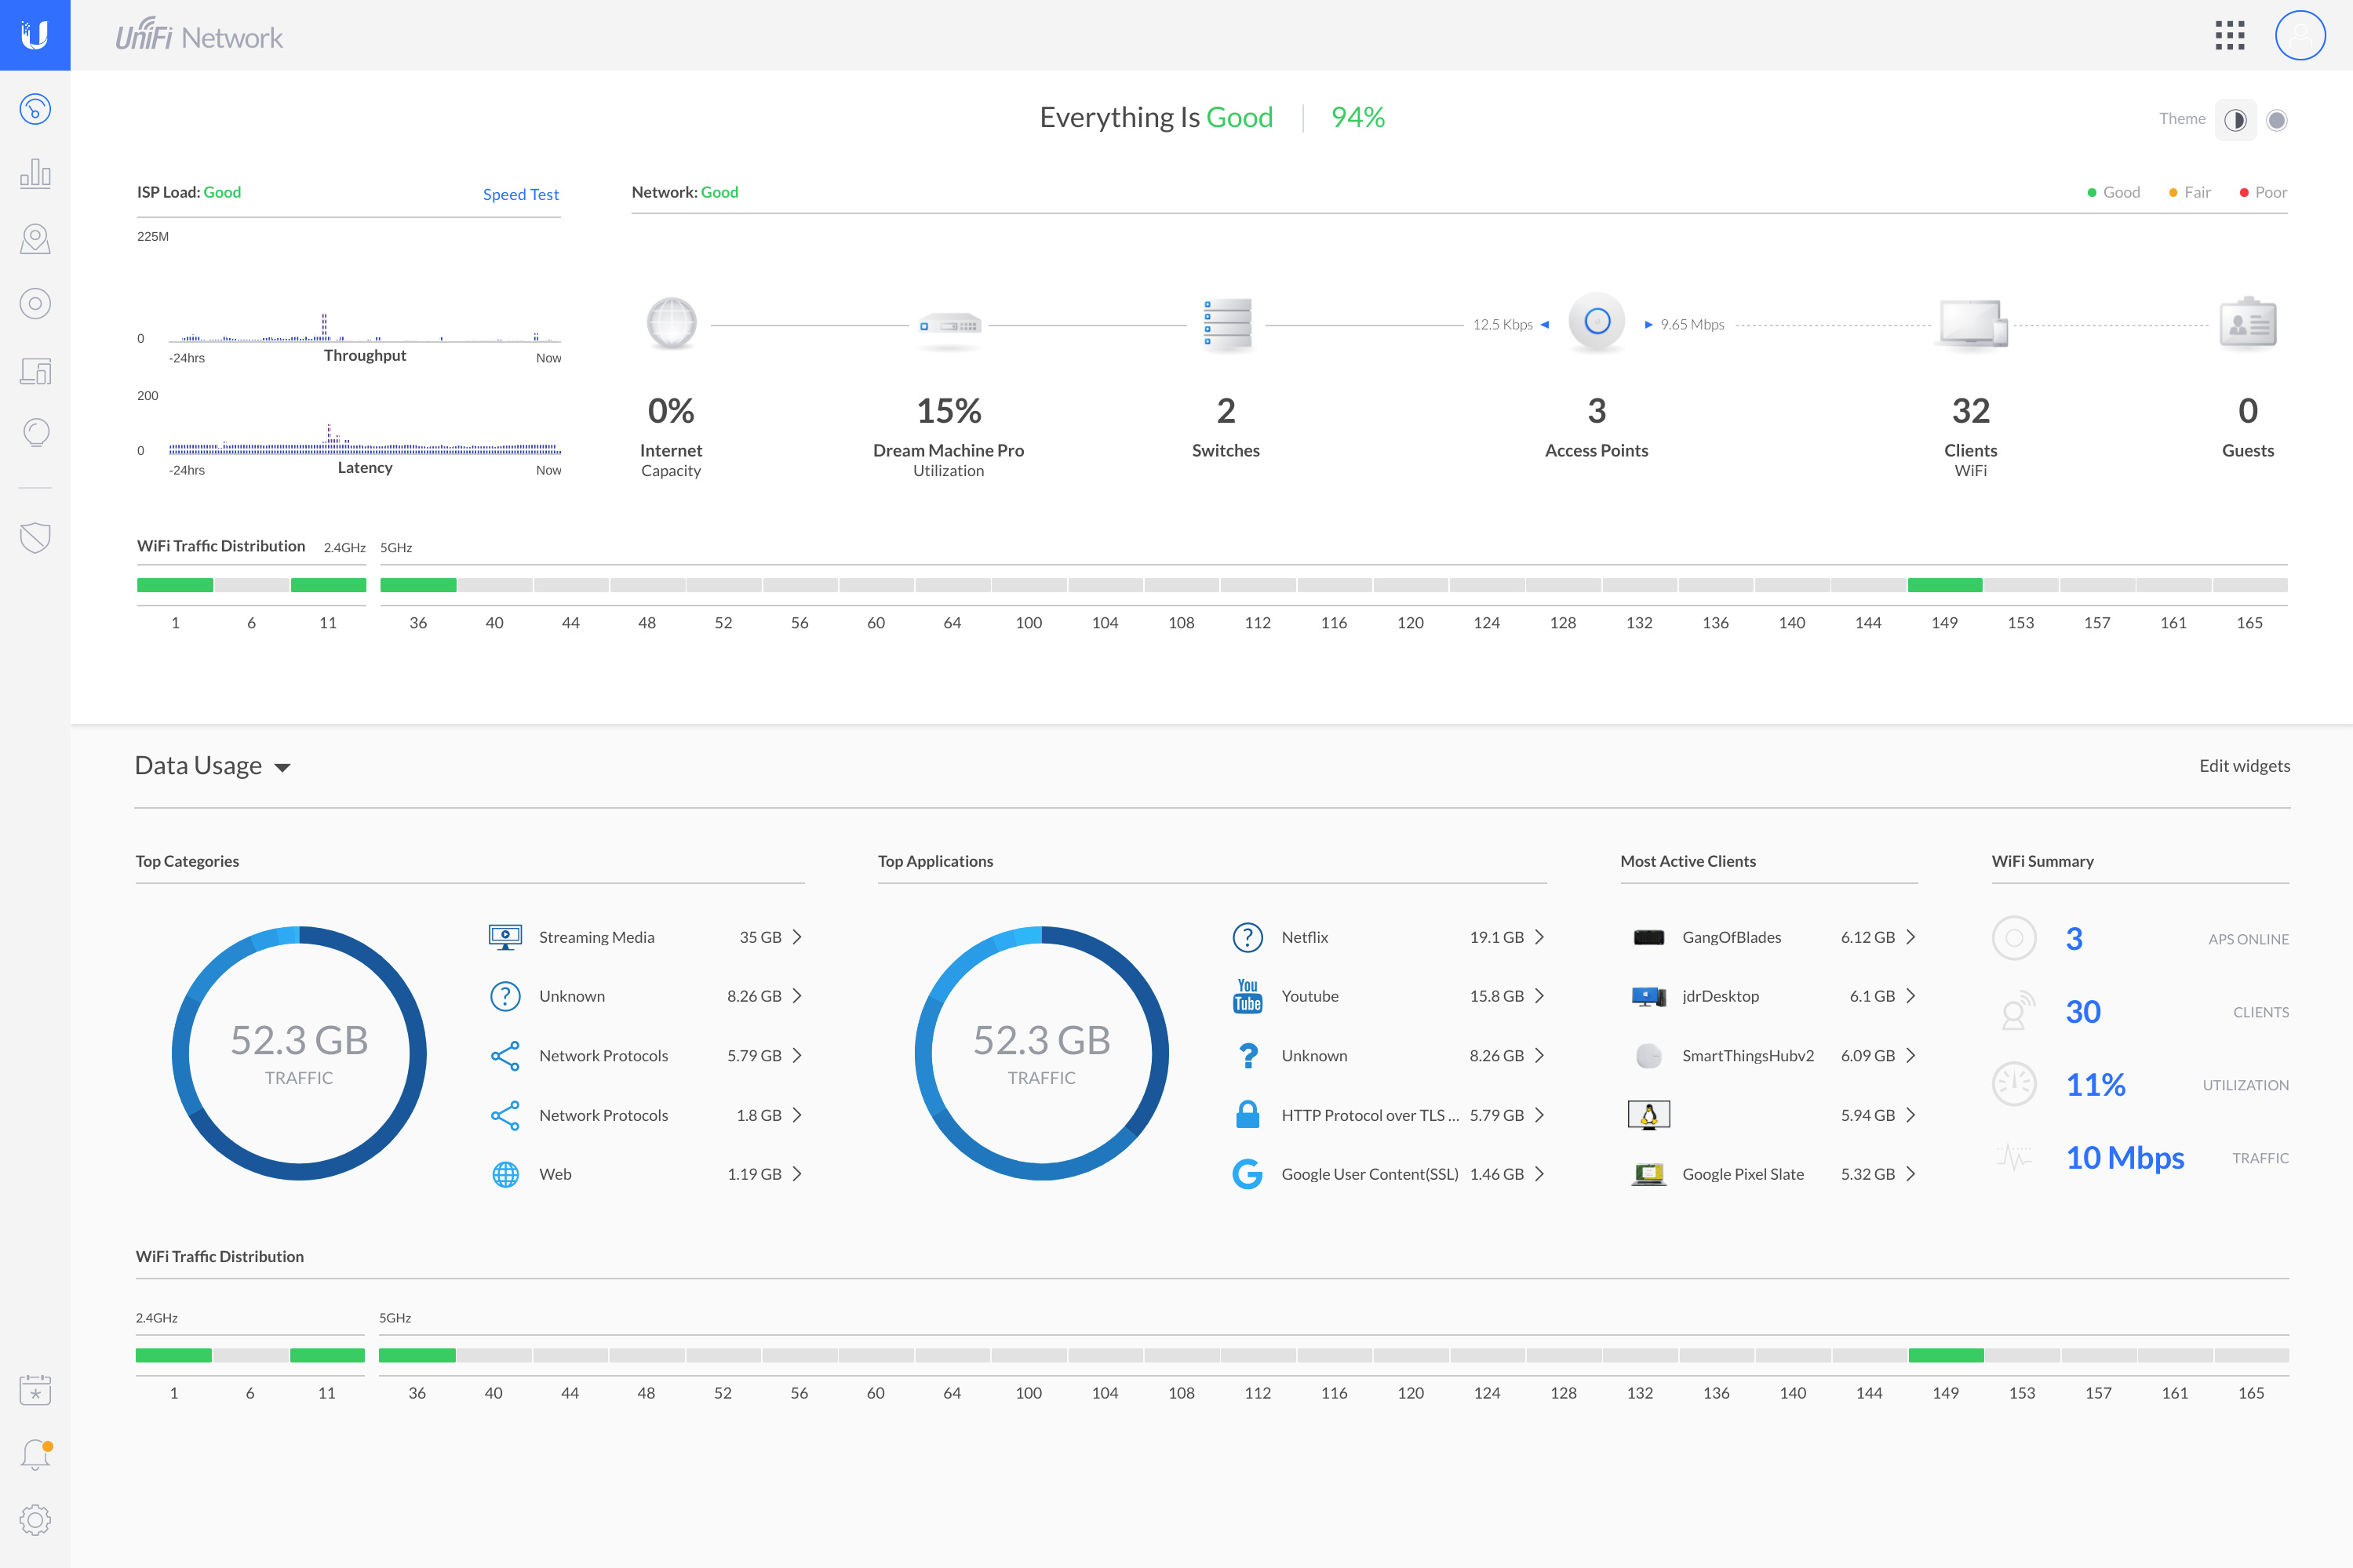The width and height of the screenshot is (2353, 1568).
Task: Open the Threat Management shield icon
Action: pyautogui.click(x=35, y=538)
